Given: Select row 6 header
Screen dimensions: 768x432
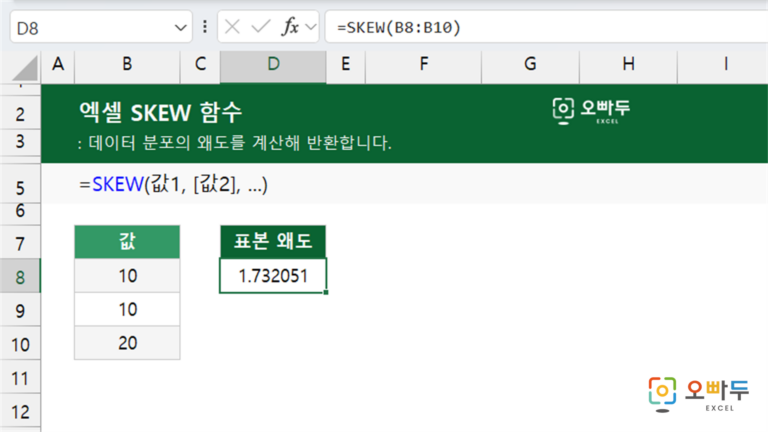Looking at the screenshot, I should pyautogui.click(x=20, y=214).
